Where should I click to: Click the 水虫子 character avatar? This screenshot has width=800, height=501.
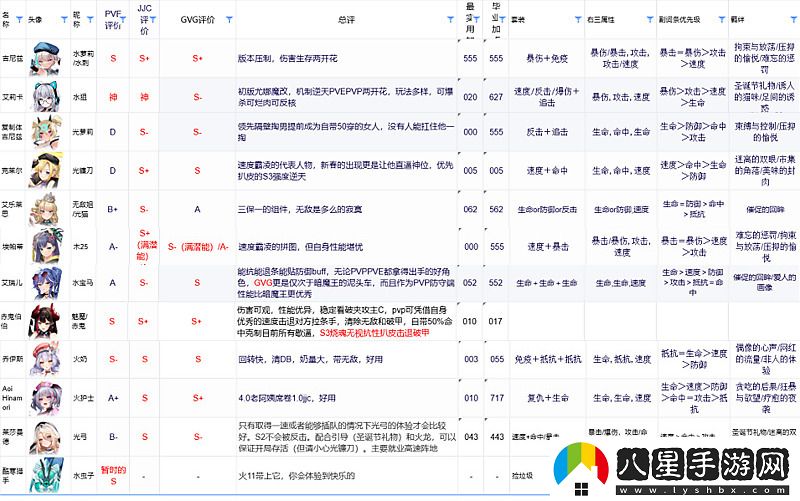click(x=47, y=475)
